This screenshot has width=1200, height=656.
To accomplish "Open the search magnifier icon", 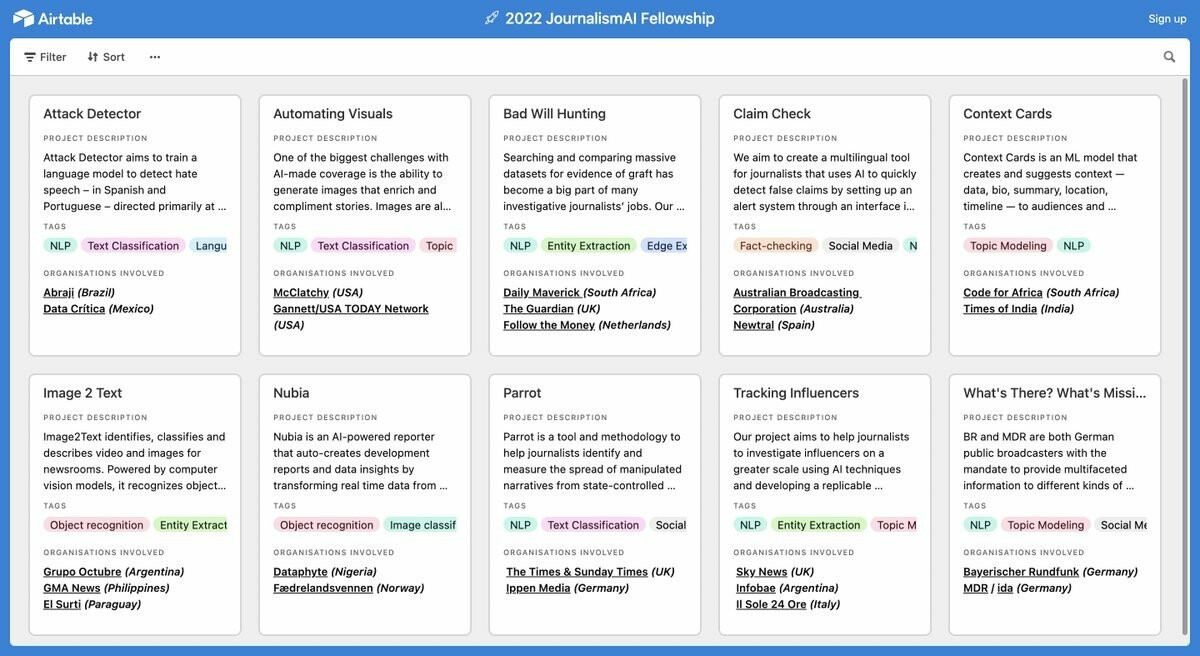I will (1169, 57).
